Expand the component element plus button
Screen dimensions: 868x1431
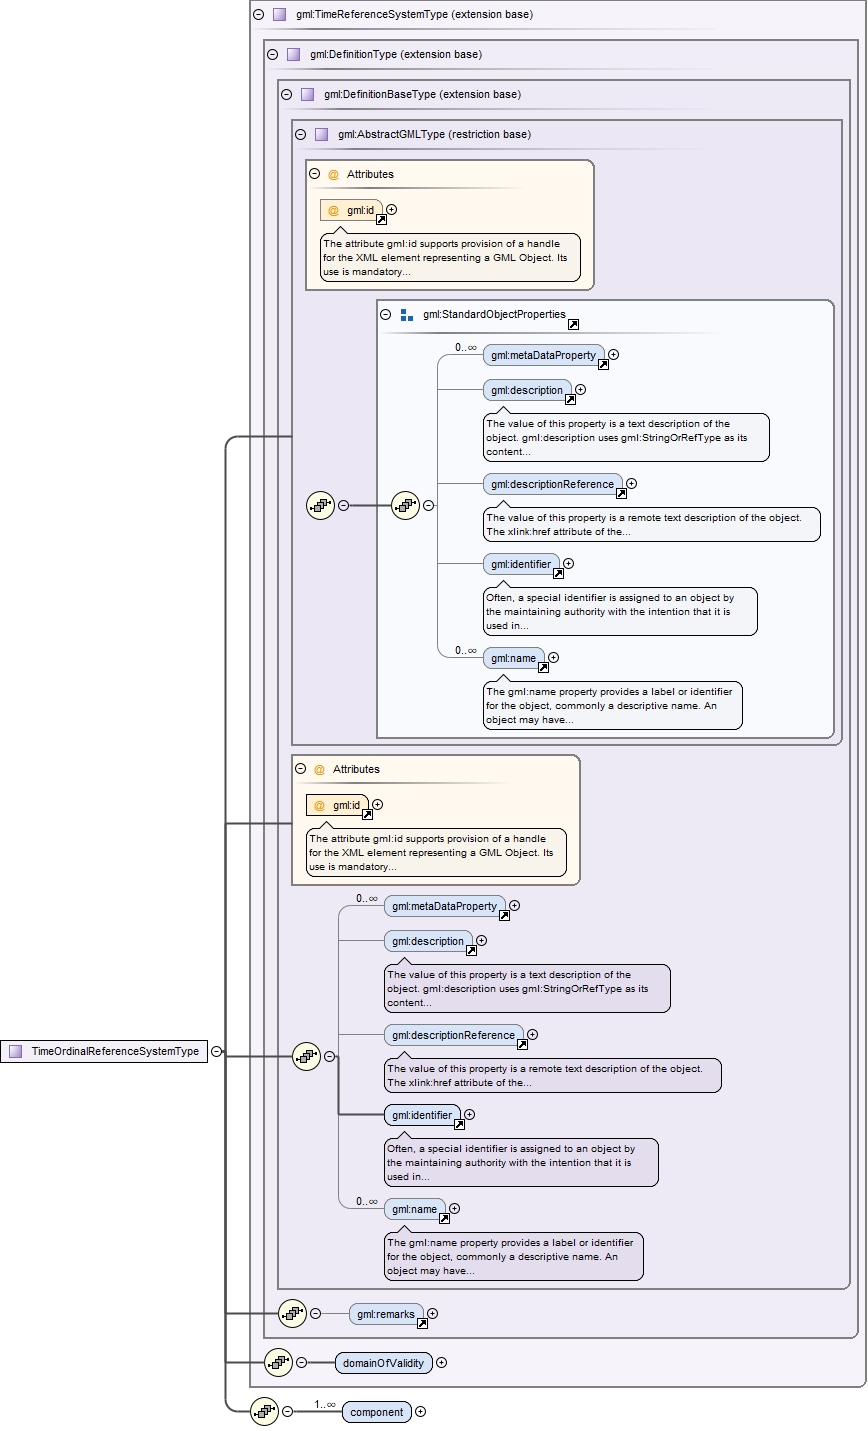(x=420, y=1412)
